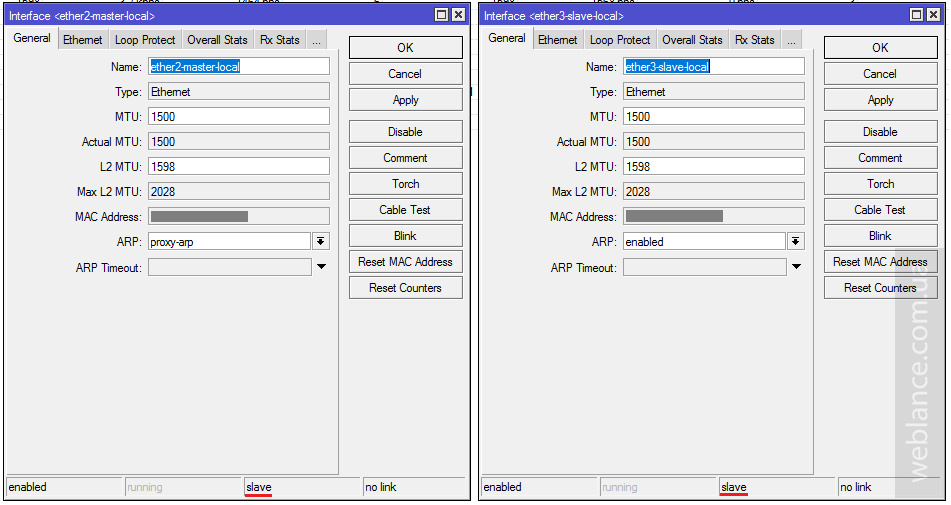Click Name field containing ether3-slave-local
951x505 pixels.
(x=714, y=67)
